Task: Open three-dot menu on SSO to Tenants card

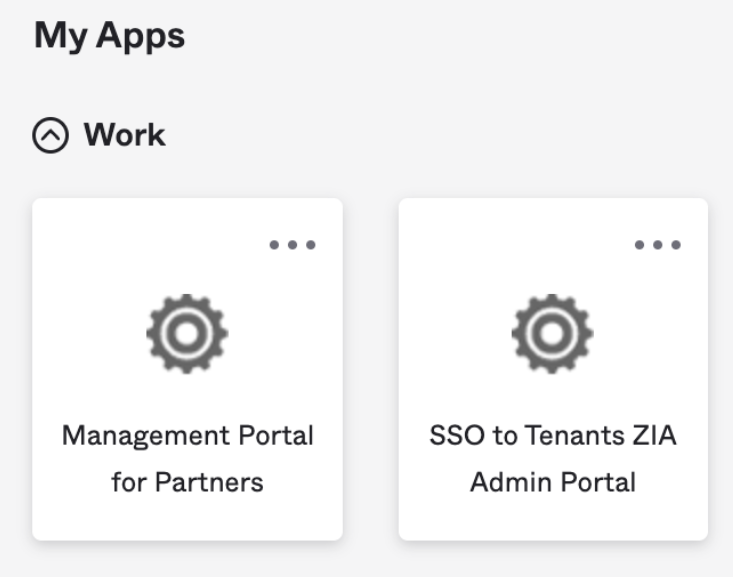Action: click(658, 245)
